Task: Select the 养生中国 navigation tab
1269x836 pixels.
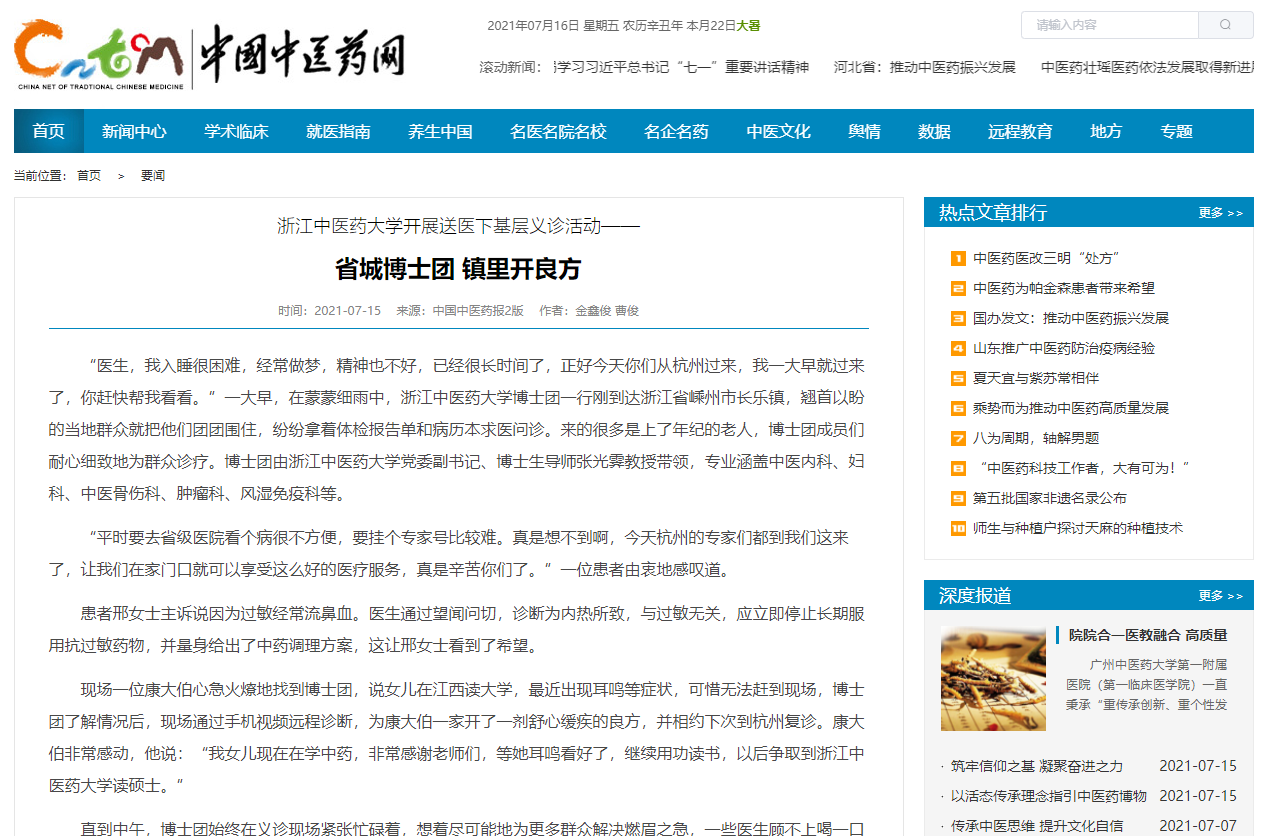Action: pos(440,131)
